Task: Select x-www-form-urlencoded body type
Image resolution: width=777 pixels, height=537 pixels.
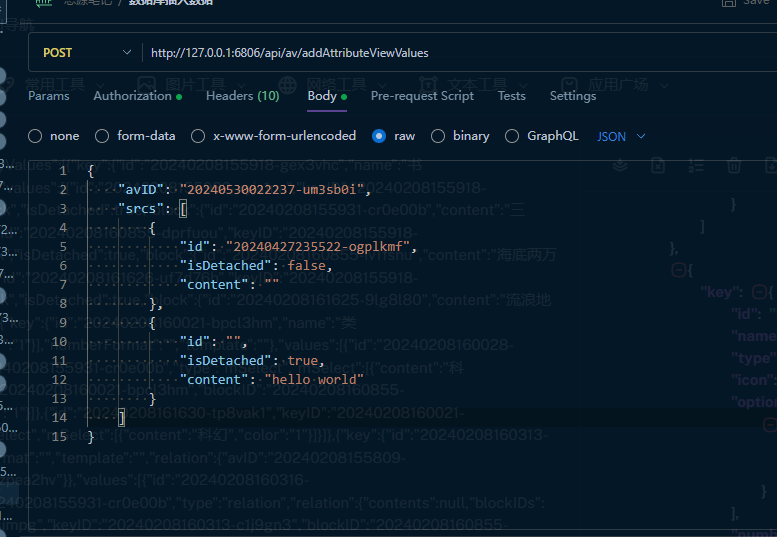Action: point(198,136)
